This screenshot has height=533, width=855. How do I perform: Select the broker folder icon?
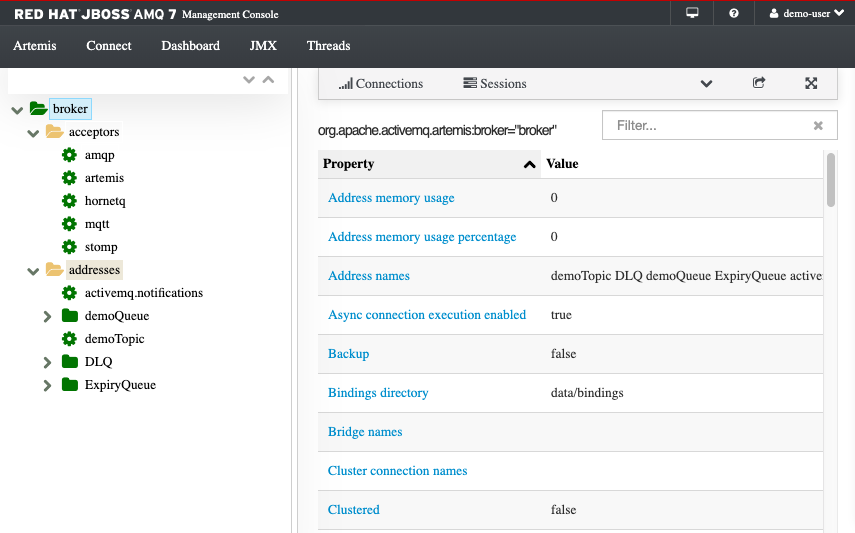38,109
